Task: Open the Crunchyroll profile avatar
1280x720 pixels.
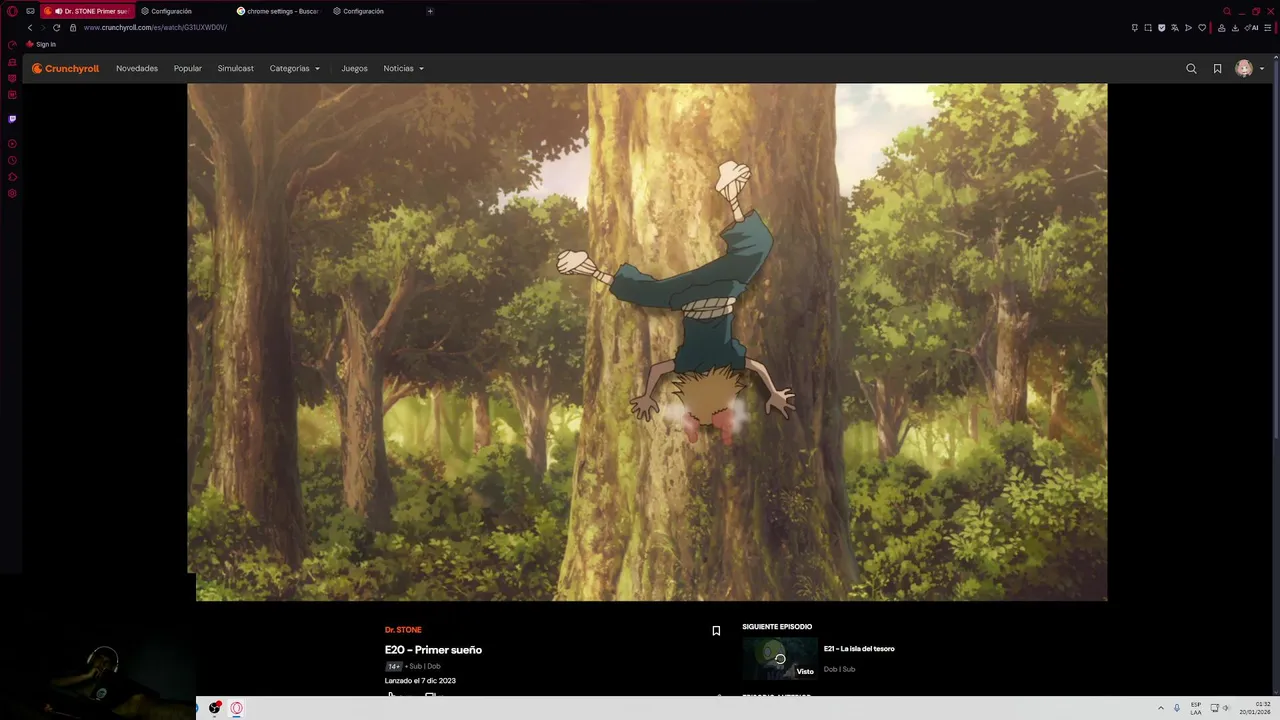Action: pyautogui.click(x=1244, y=68)
